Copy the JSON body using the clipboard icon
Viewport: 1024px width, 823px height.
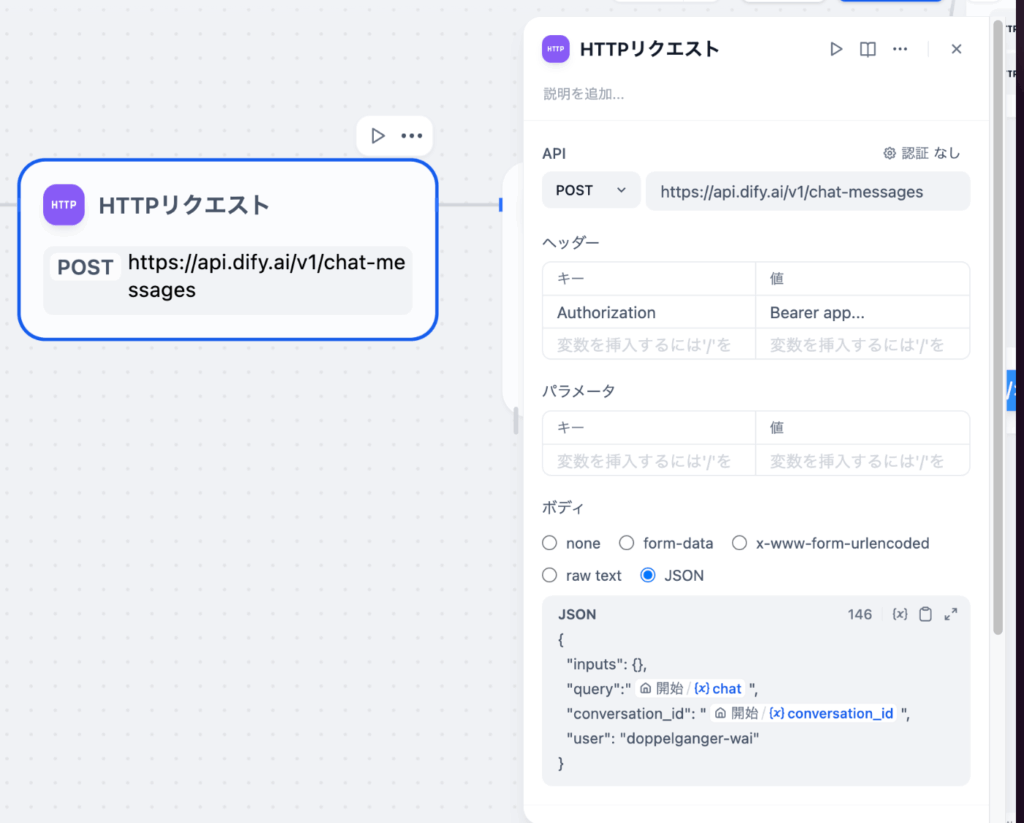925,614
